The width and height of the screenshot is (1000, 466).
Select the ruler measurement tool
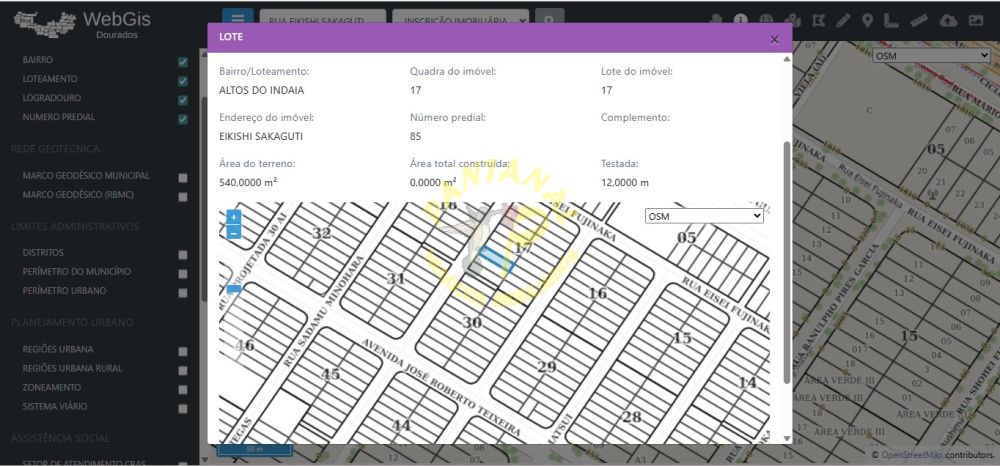pyautogui.click(x=919, y=20)
